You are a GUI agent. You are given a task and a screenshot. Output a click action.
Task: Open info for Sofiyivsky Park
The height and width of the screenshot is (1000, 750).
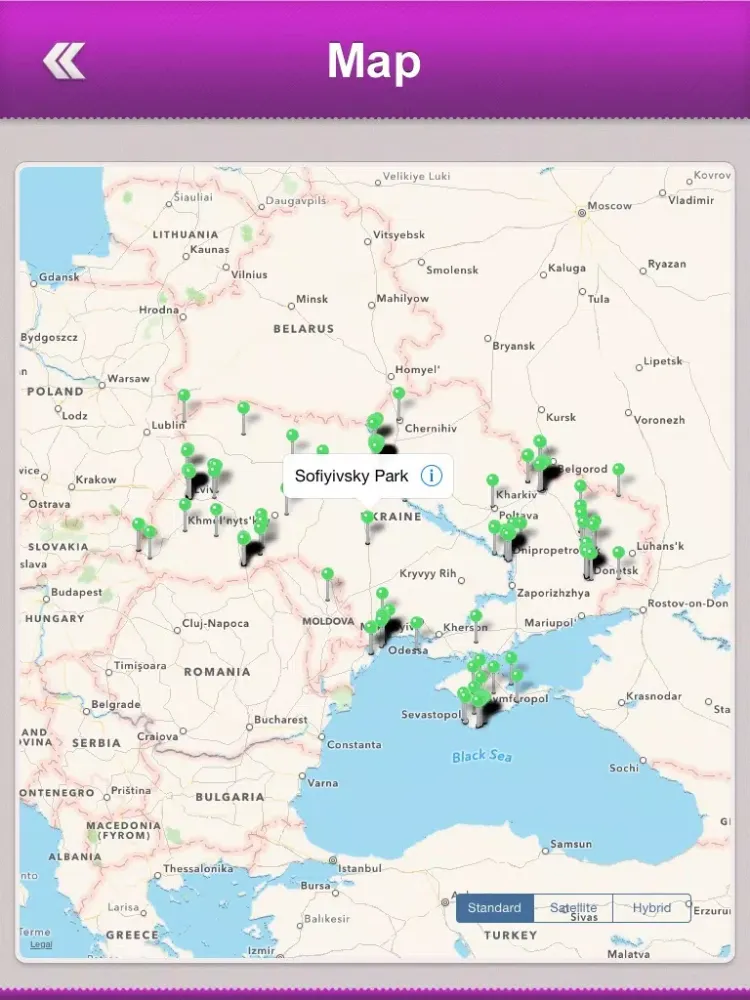point(431,476)
